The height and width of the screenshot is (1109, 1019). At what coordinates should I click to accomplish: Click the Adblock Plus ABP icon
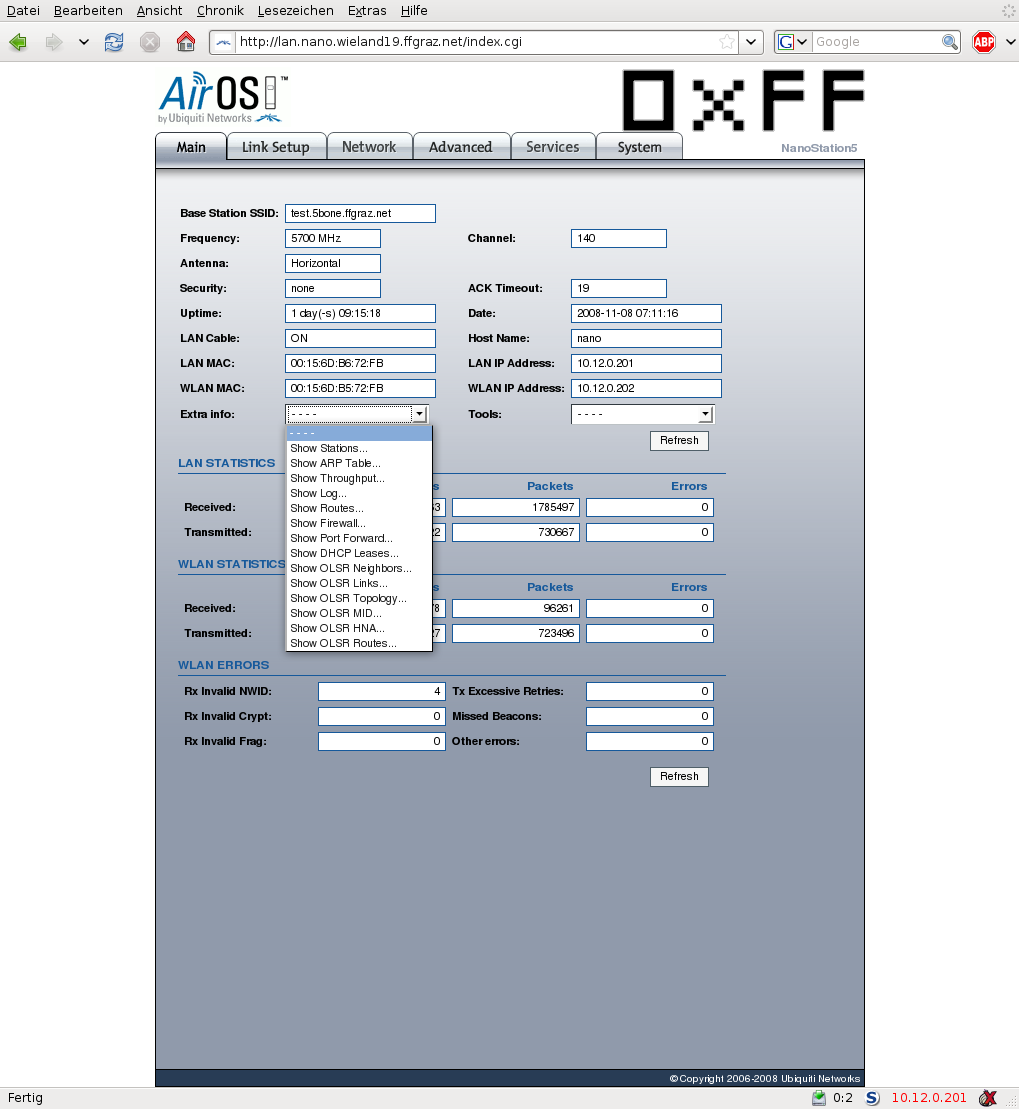[x=984, y=42]
